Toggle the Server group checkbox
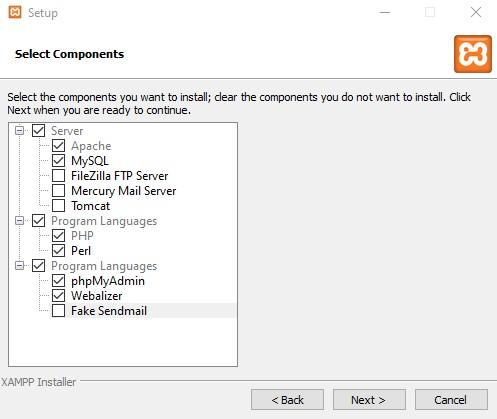This screenshot has height=419, width=497. [38, 131]
